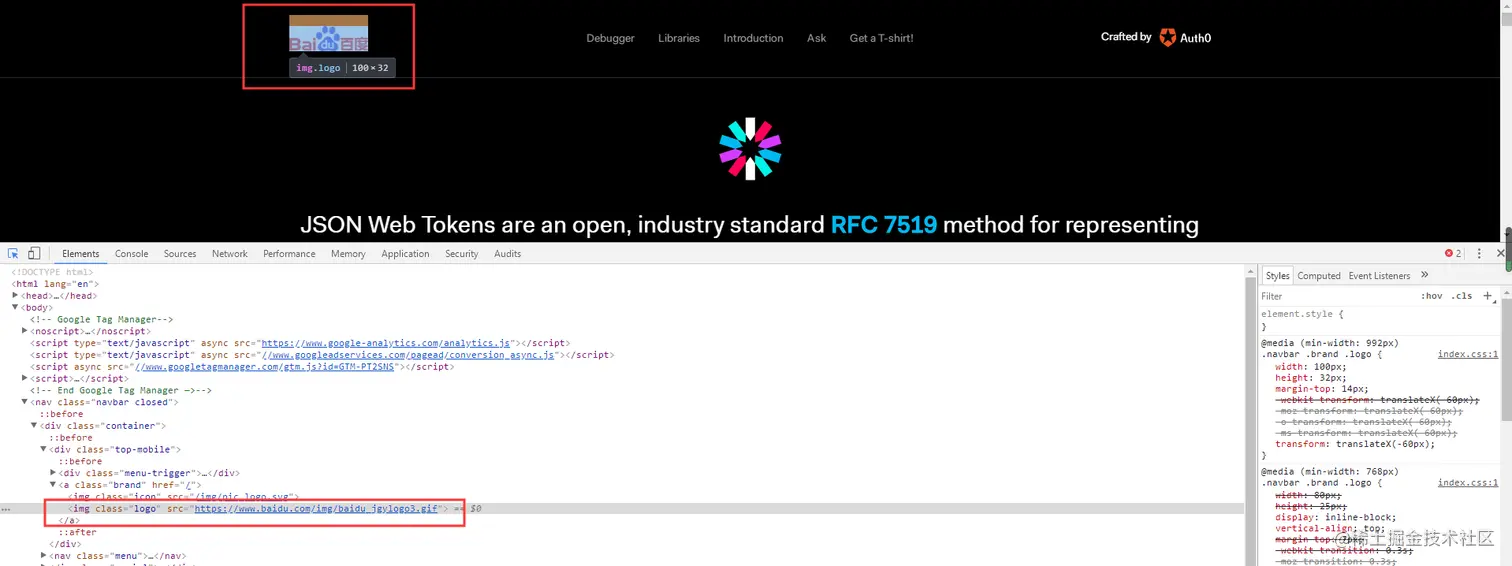Click the ellipsis beside selected img row

tap(7, 509)
